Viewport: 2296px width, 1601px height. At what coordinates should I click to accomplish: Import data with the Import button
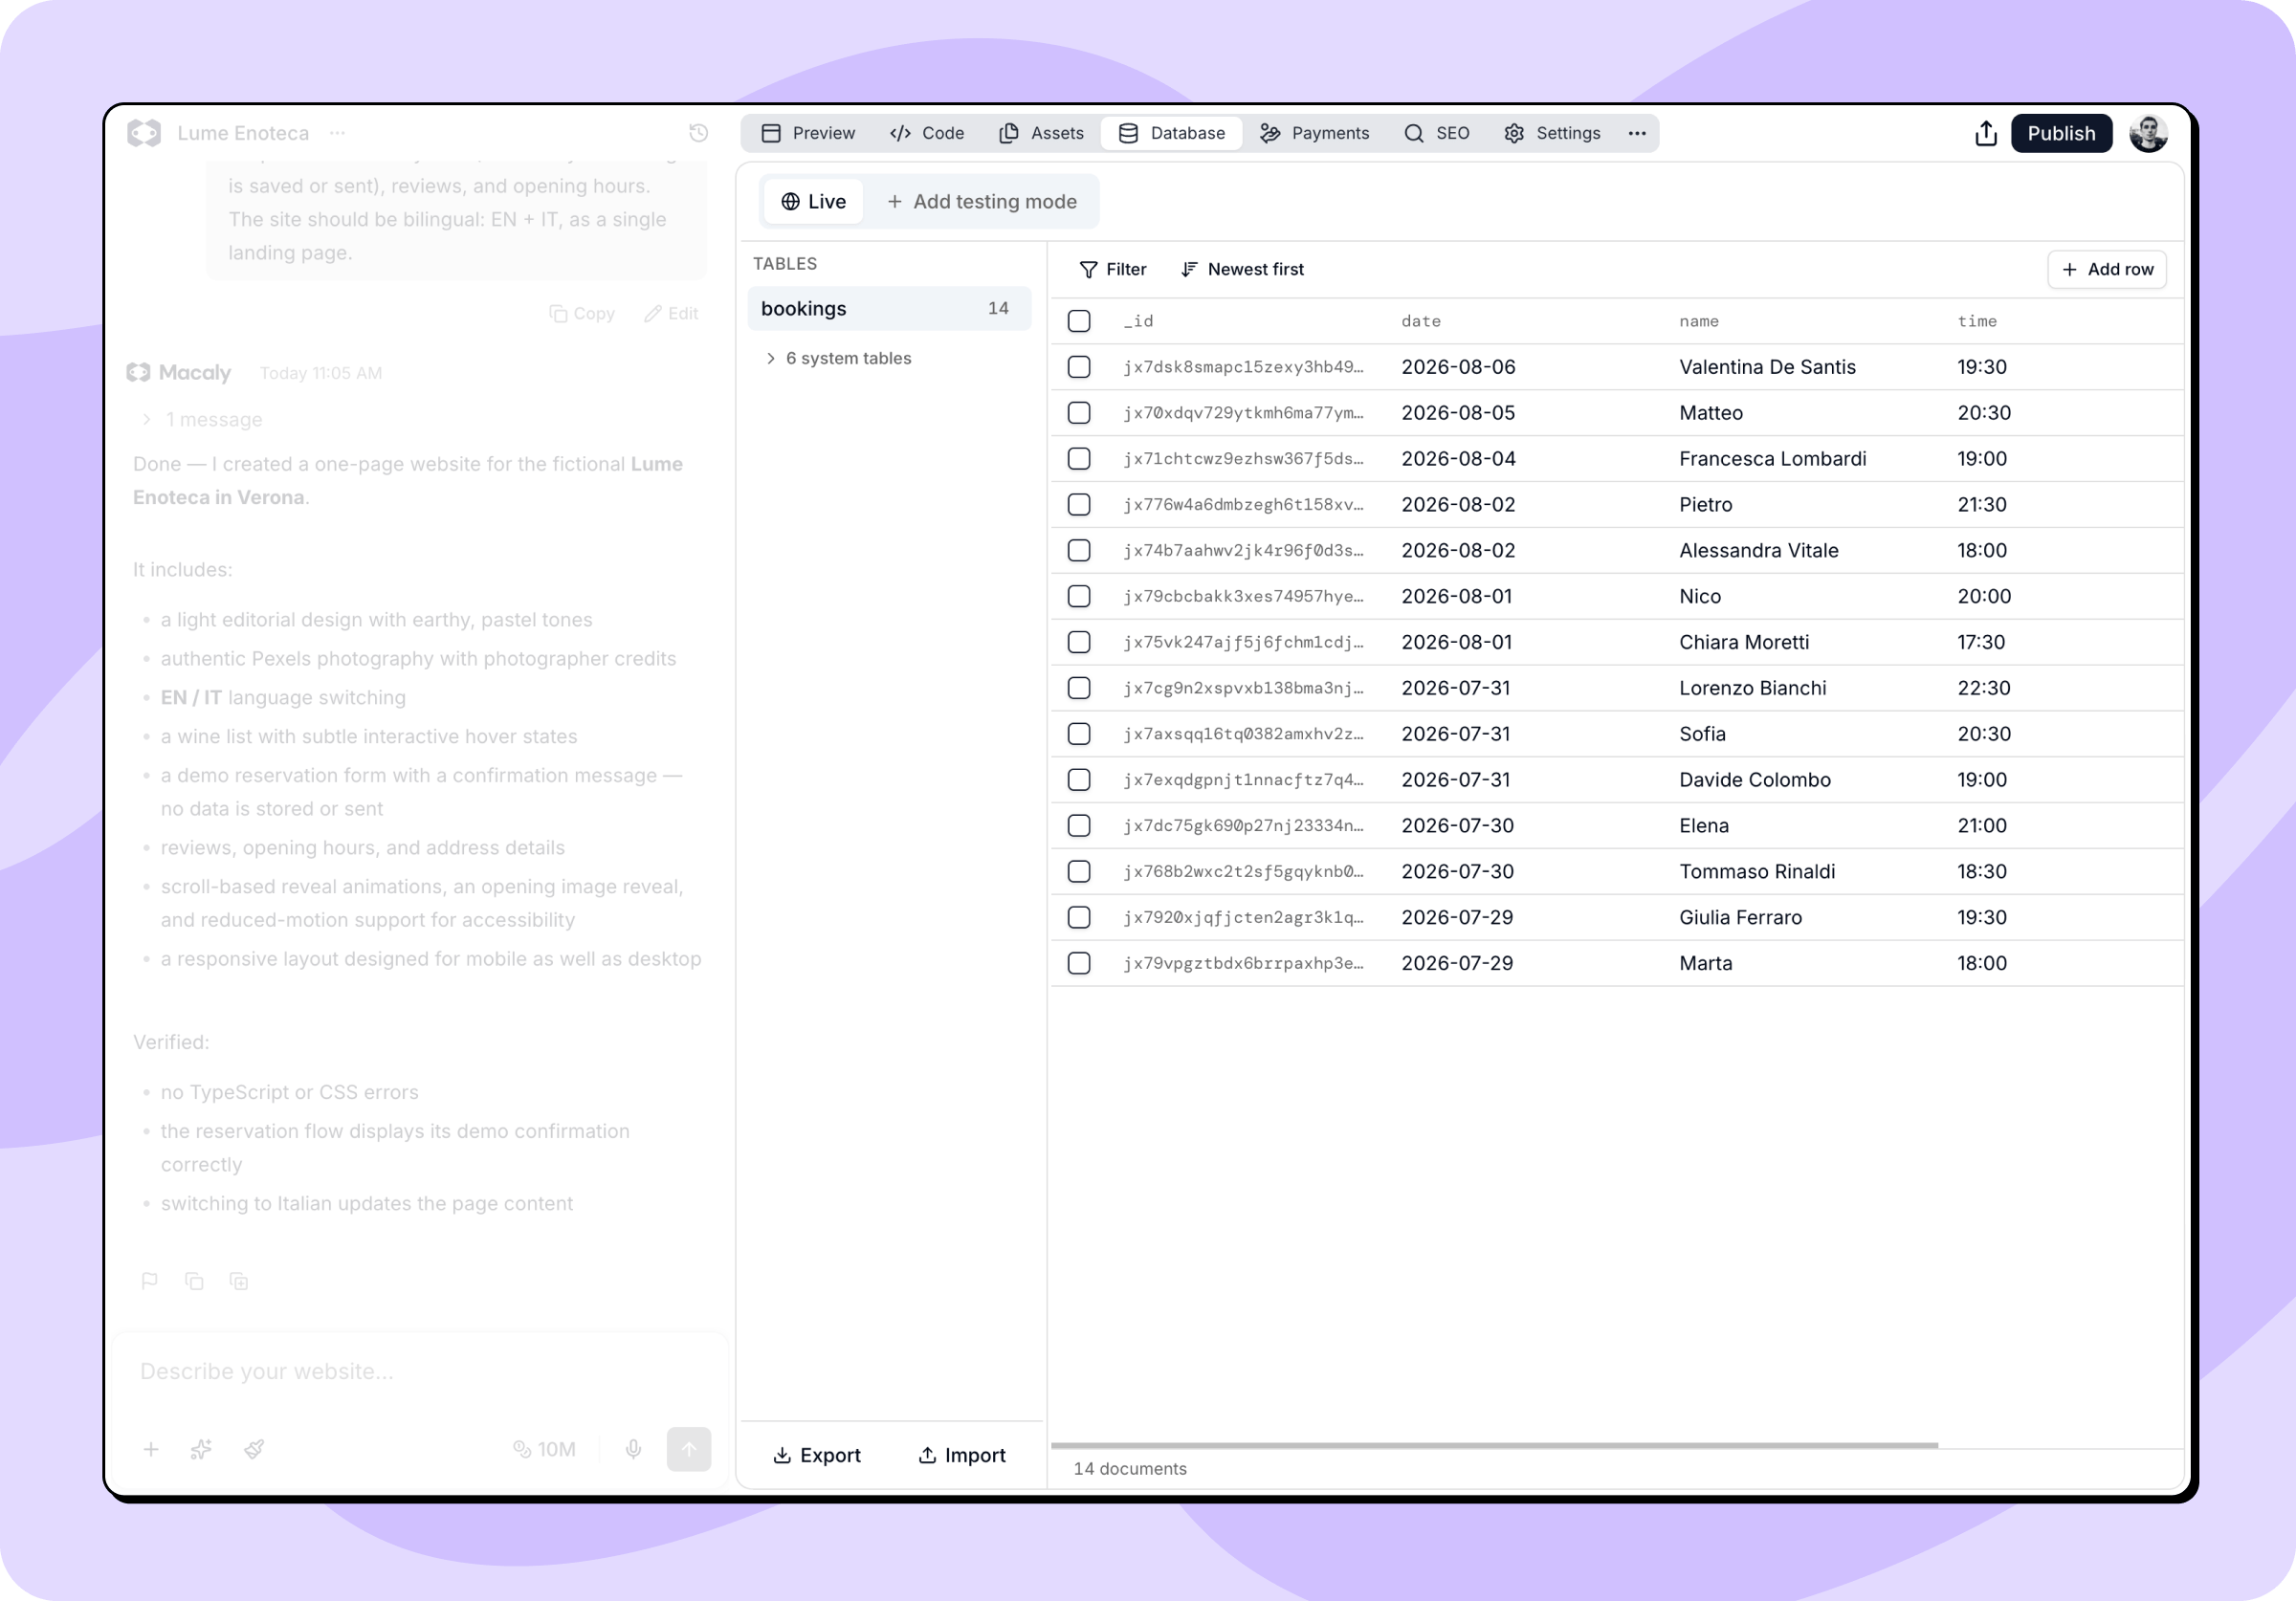coord(962,1455)
